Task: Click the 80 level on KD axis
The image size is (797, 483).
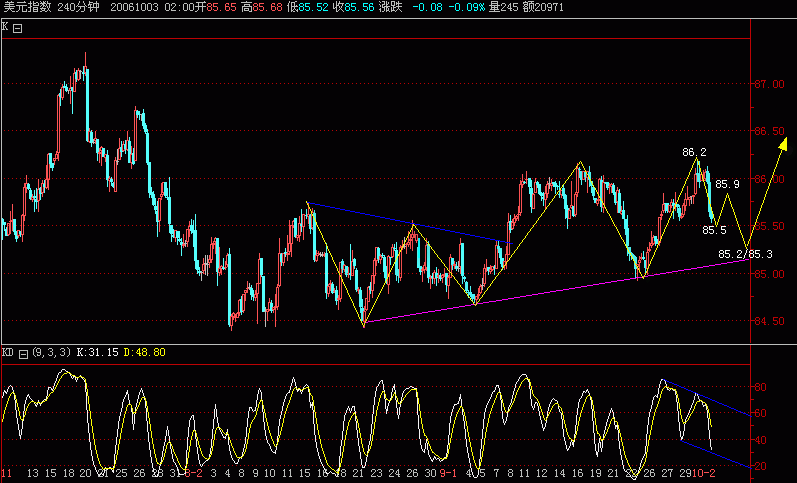Action: point(760,387)
